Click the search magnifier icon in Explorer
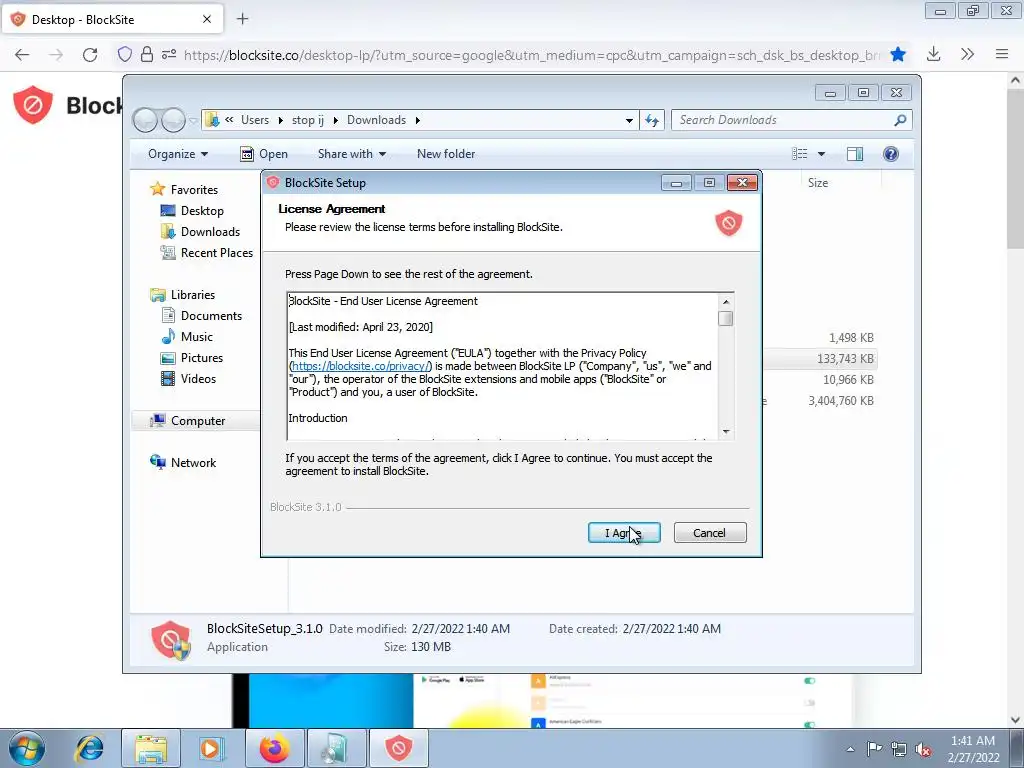The height and width of the screenshot is (768, 1024). pos(901,120)
